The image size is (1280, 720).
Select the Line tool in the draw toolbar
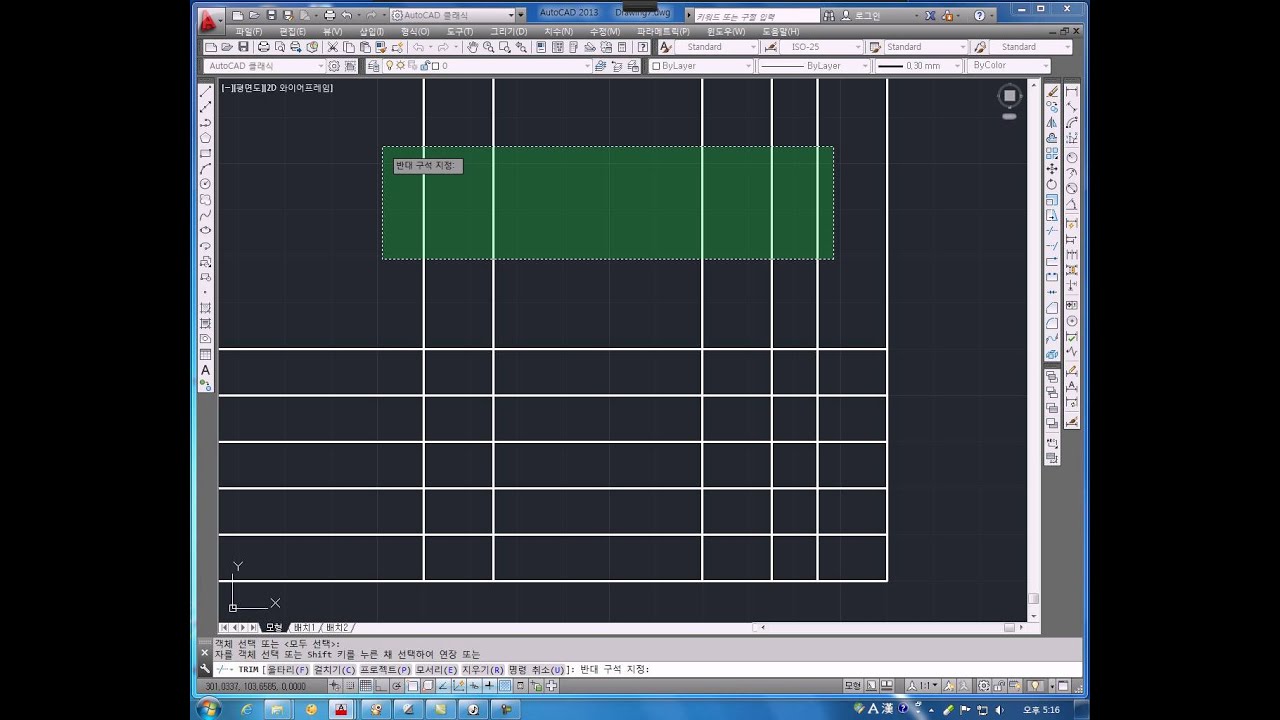click(x=206, y=92)
